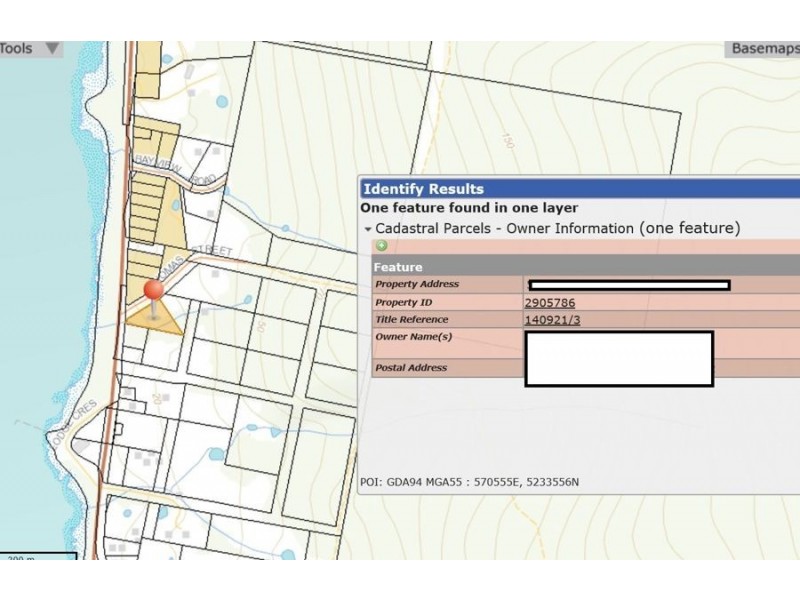Click the Bay View Road label on map

coord(175,171)
